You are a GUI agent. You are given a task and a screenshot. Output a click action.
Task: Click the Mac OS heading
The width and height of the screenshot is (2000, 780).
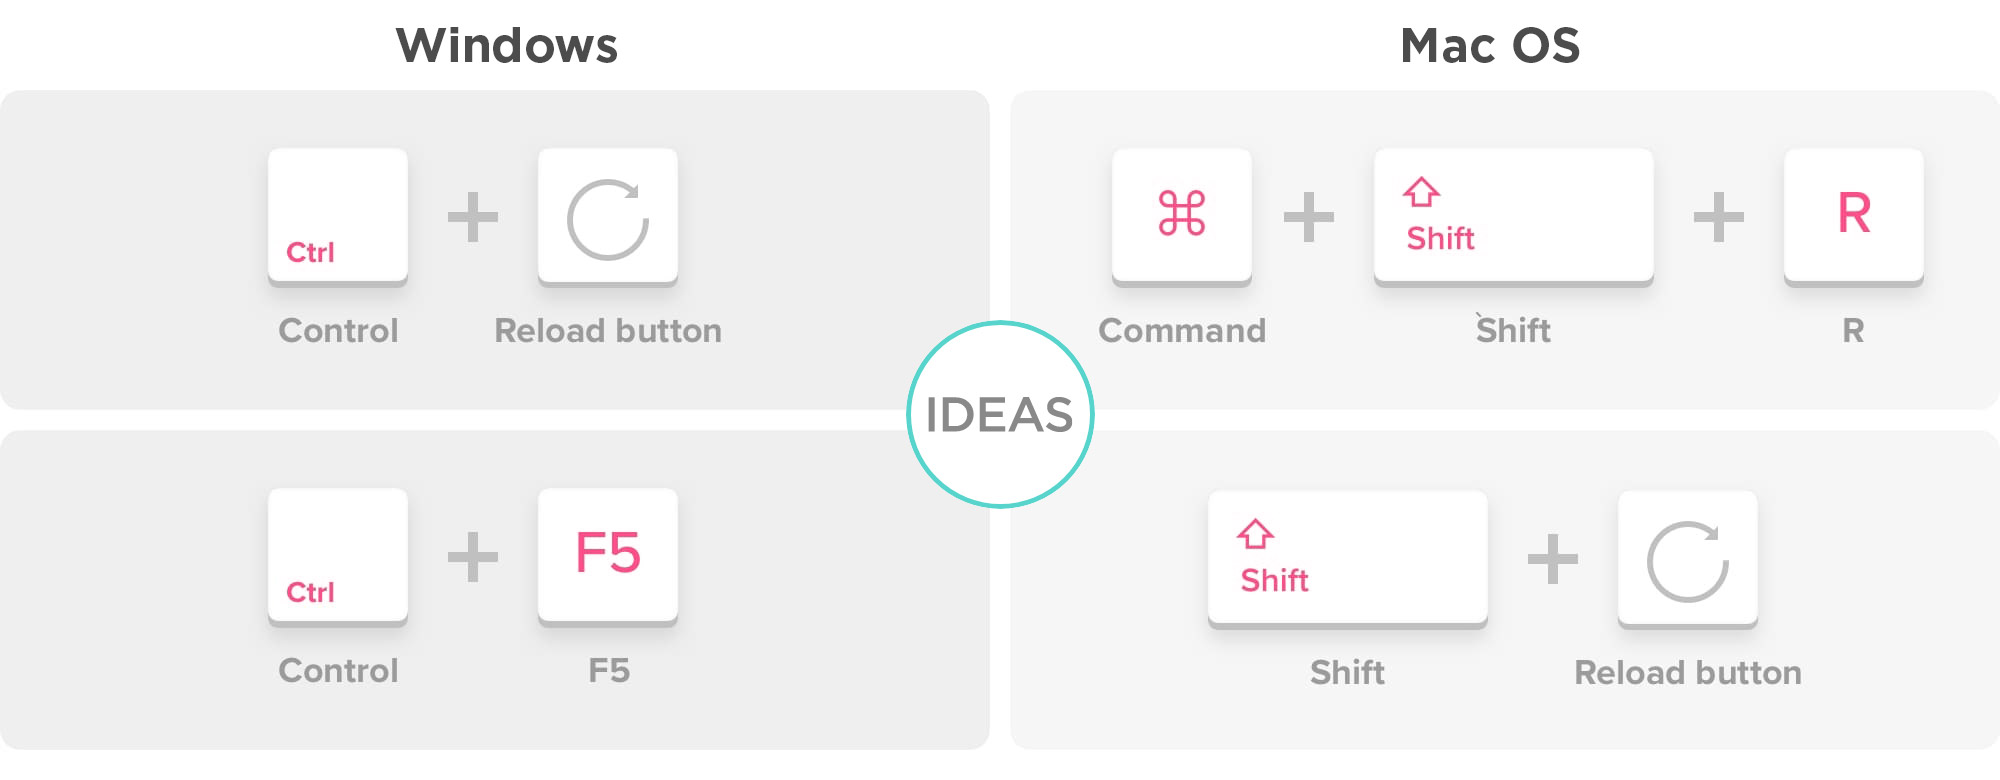(x=1490, y=46)
